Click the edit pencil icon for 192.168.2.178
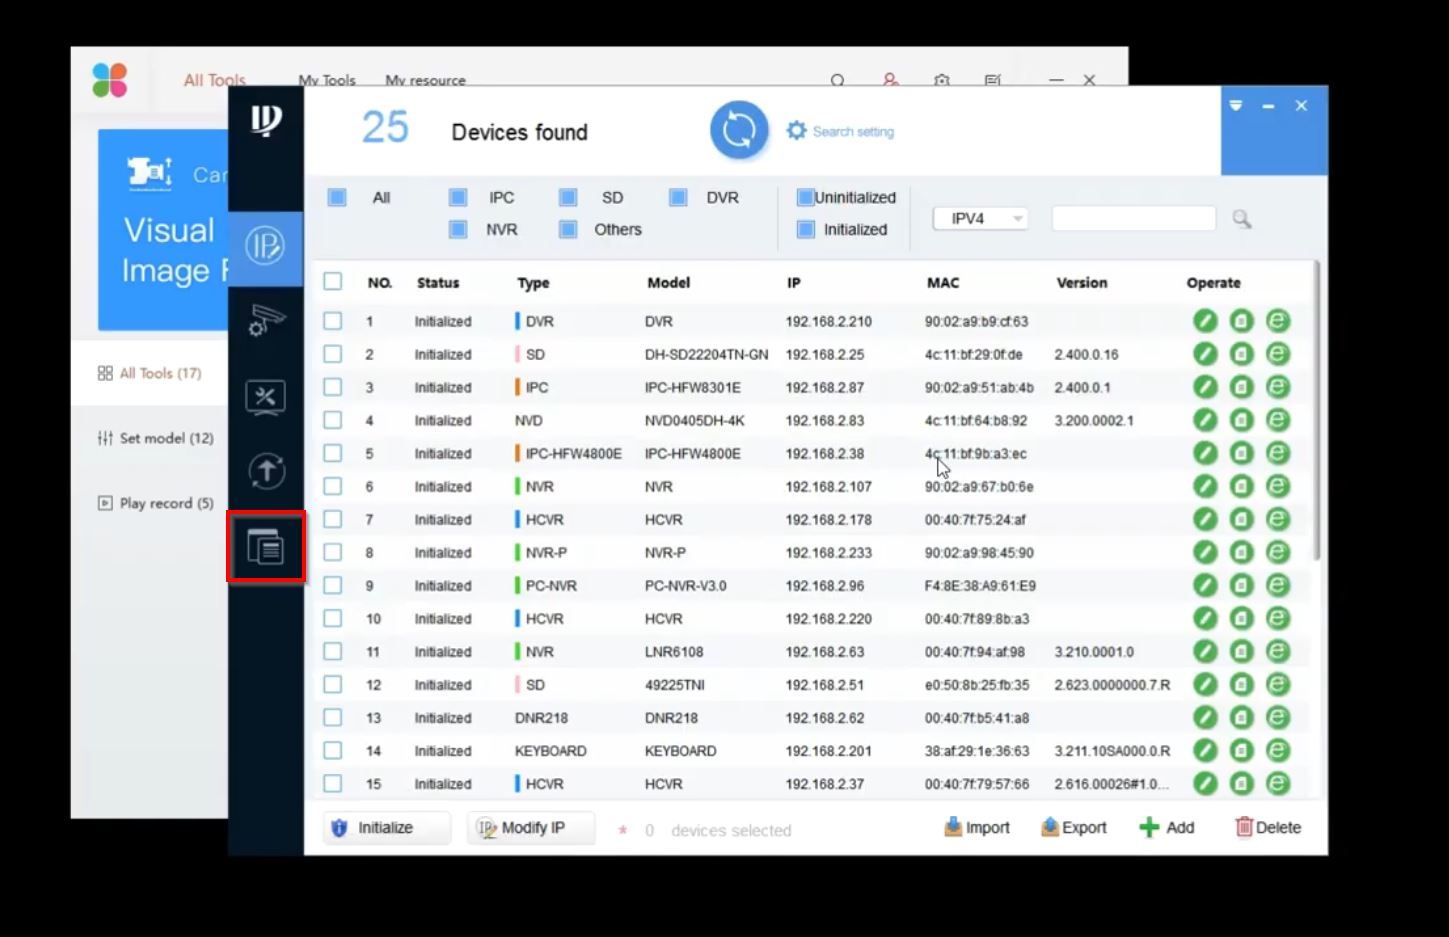Viewport: 1449px width, 937px height. [1205, 519]
